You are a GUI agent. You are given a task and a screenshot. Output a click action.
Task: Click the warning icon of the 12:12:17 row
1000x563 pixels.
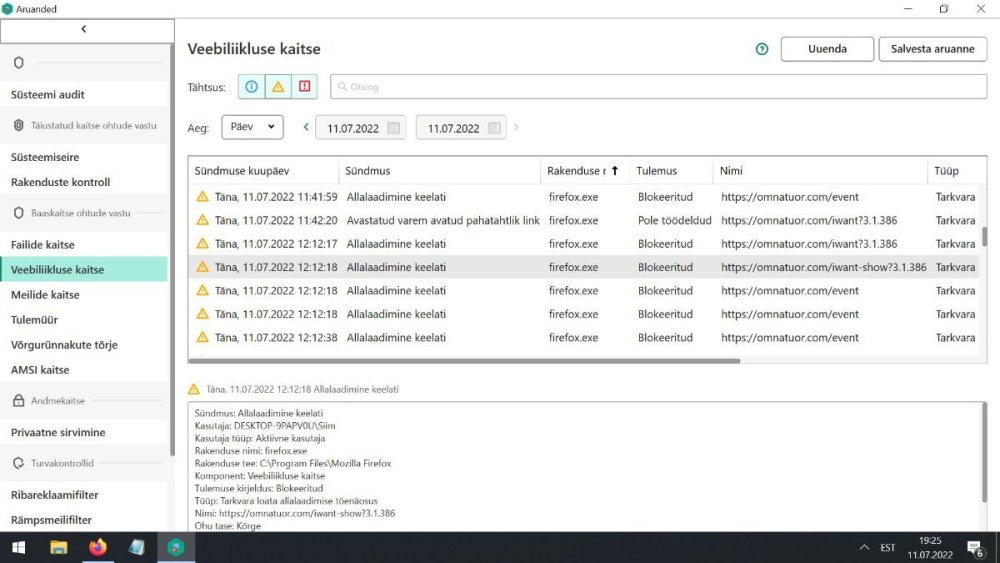click(x=203, y=244)
